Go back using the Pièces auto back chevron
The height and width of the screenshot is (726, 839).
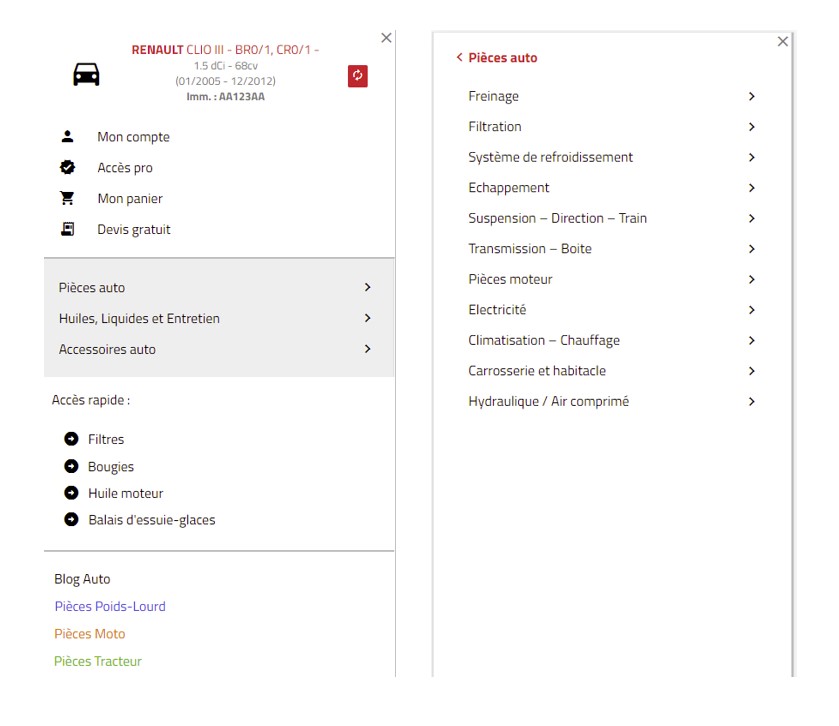[459, 57]
